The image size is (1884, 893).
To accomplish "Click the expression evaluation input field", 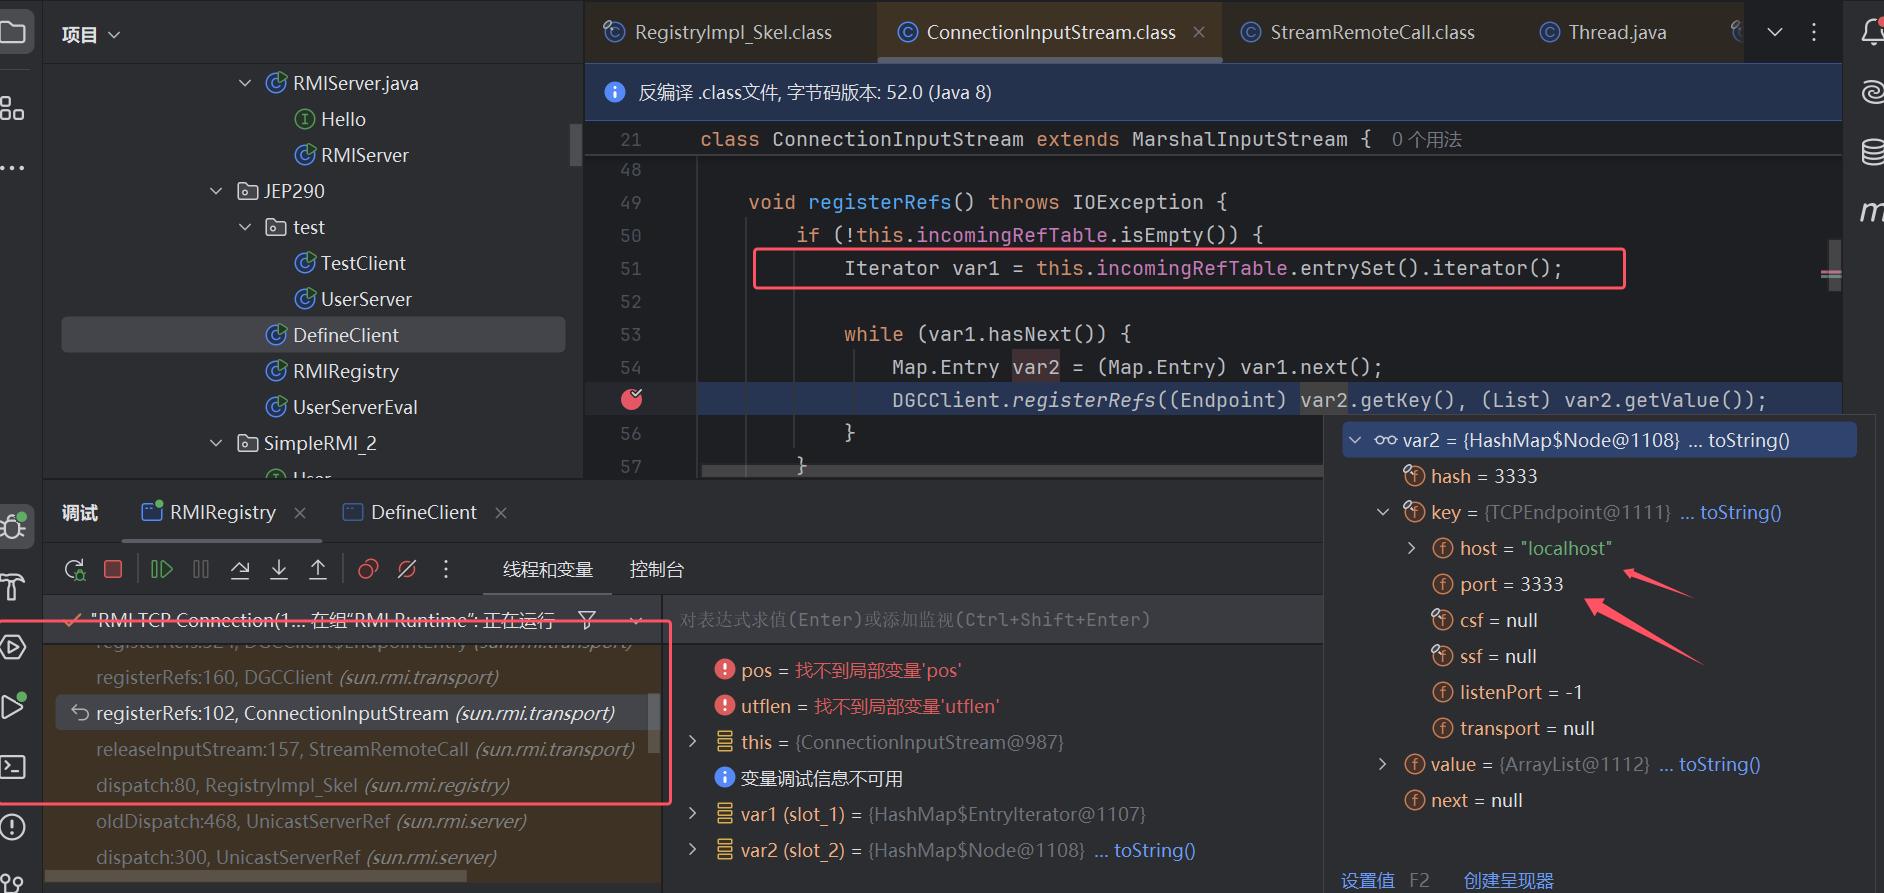I will click(992, 620).
